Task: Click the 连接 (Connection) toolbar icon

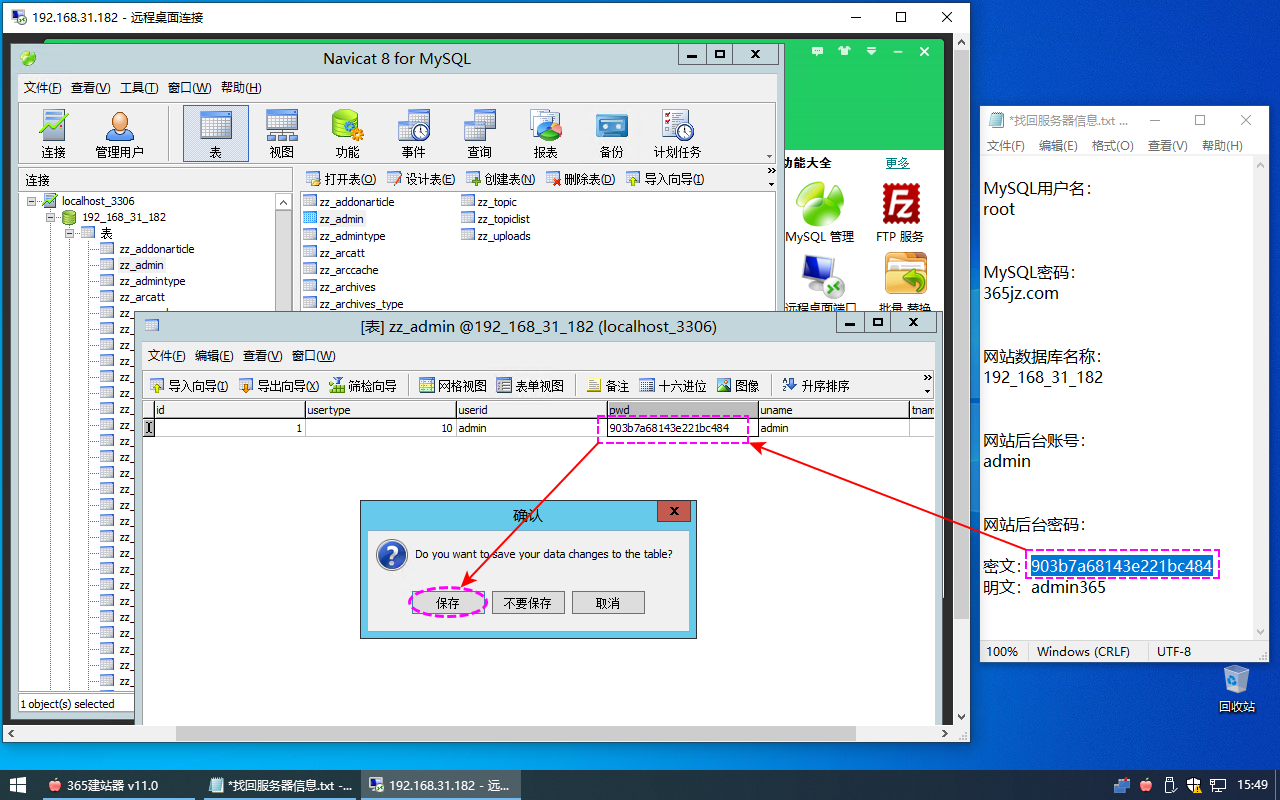Action: pyautogui.click(x=53, y=134)
